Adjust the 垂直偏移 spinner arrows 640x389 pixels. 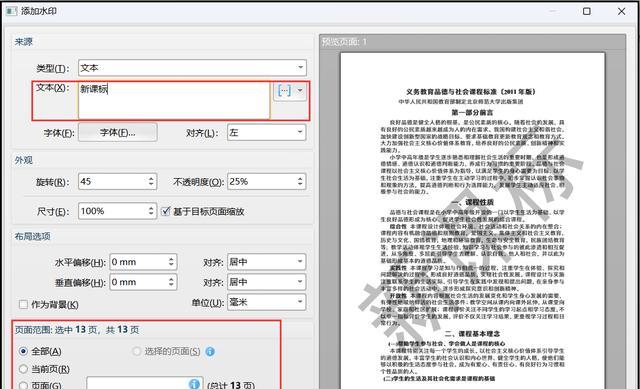[171, 282]
